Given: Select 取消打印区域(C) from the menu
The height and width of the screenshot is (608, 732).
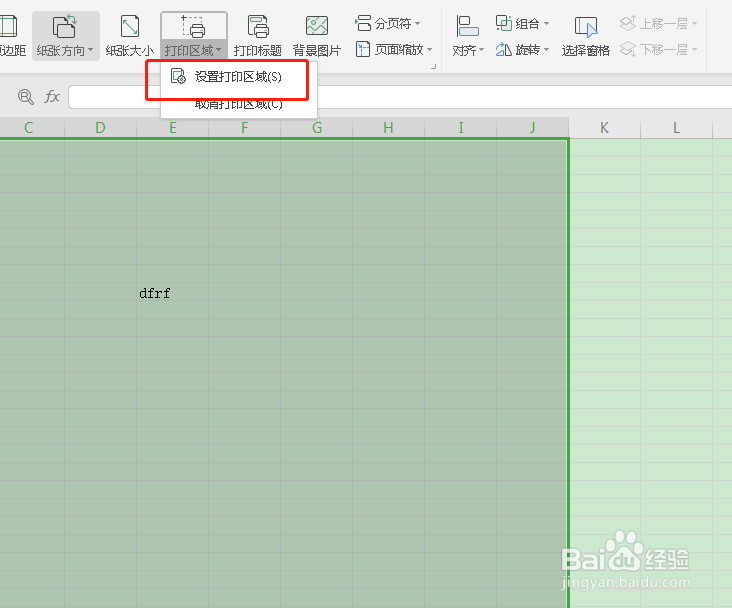Looking at the screenshot, I should (x=239, y=104).
